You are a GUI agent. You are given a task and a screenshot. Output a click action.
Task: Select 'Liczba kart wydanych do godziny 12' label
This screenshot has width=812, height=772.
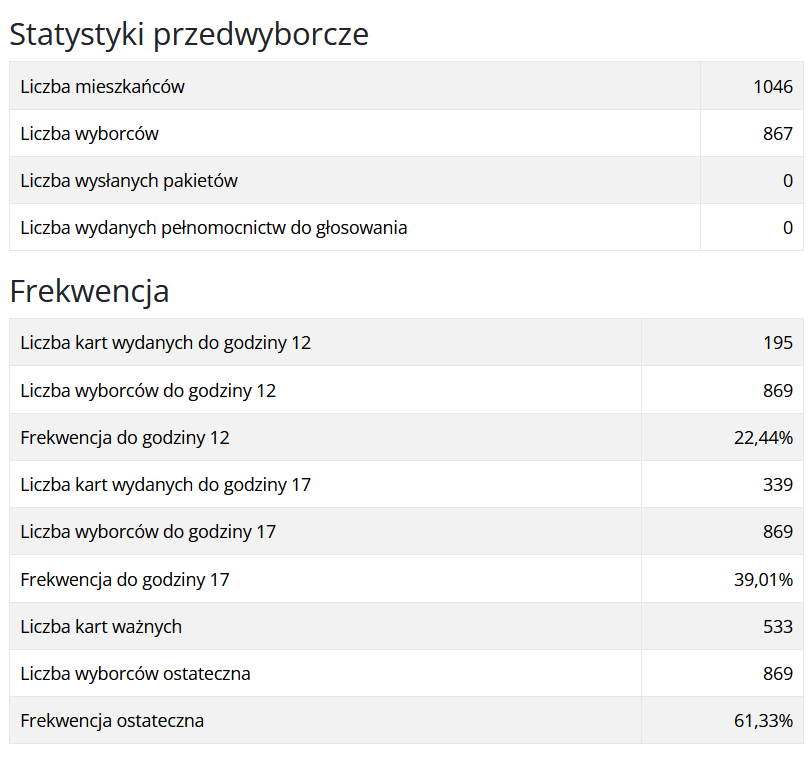point(165,343)
